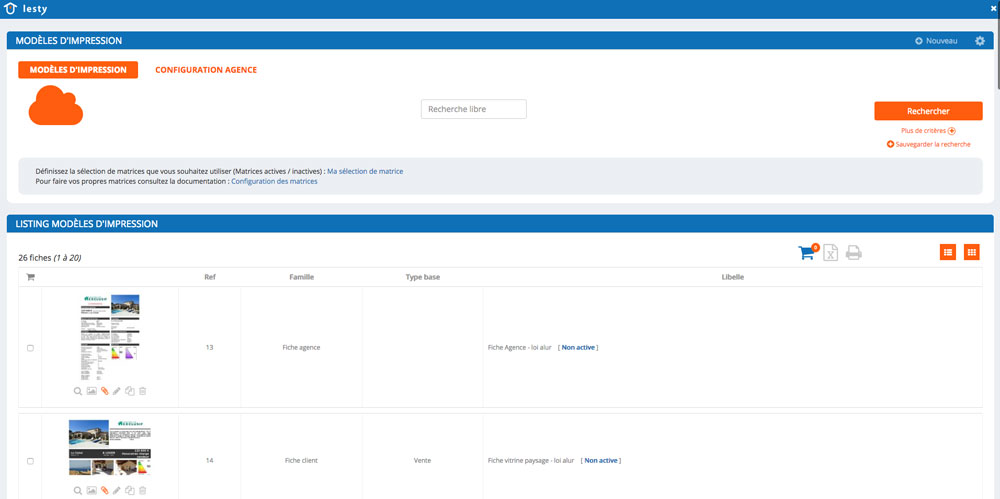Click the printer icon above the listing

point(853,253)
